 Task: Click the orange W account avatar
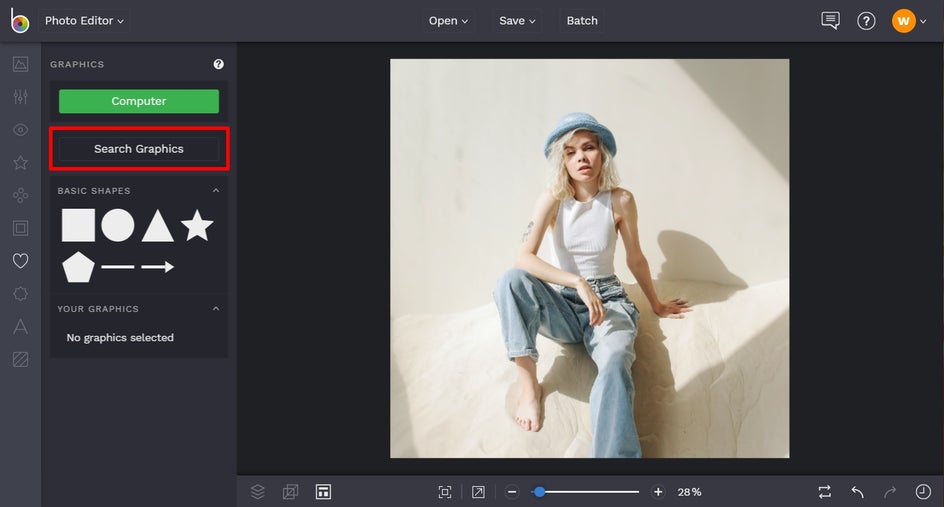903,21
